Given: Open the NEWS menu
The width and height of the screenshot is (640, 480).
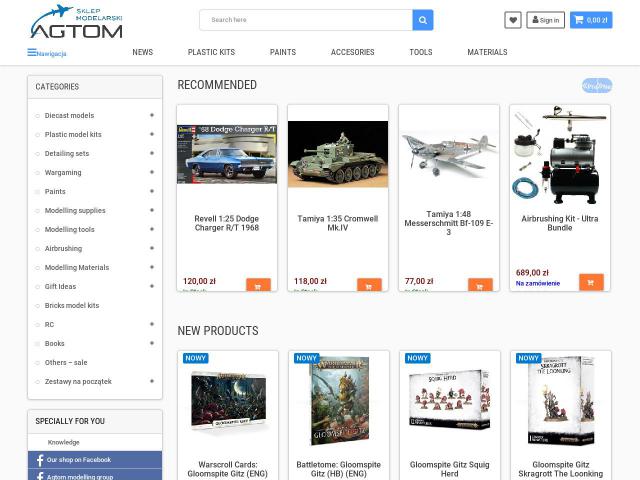Looking at the screenshot, I should [x=142, y=52].
